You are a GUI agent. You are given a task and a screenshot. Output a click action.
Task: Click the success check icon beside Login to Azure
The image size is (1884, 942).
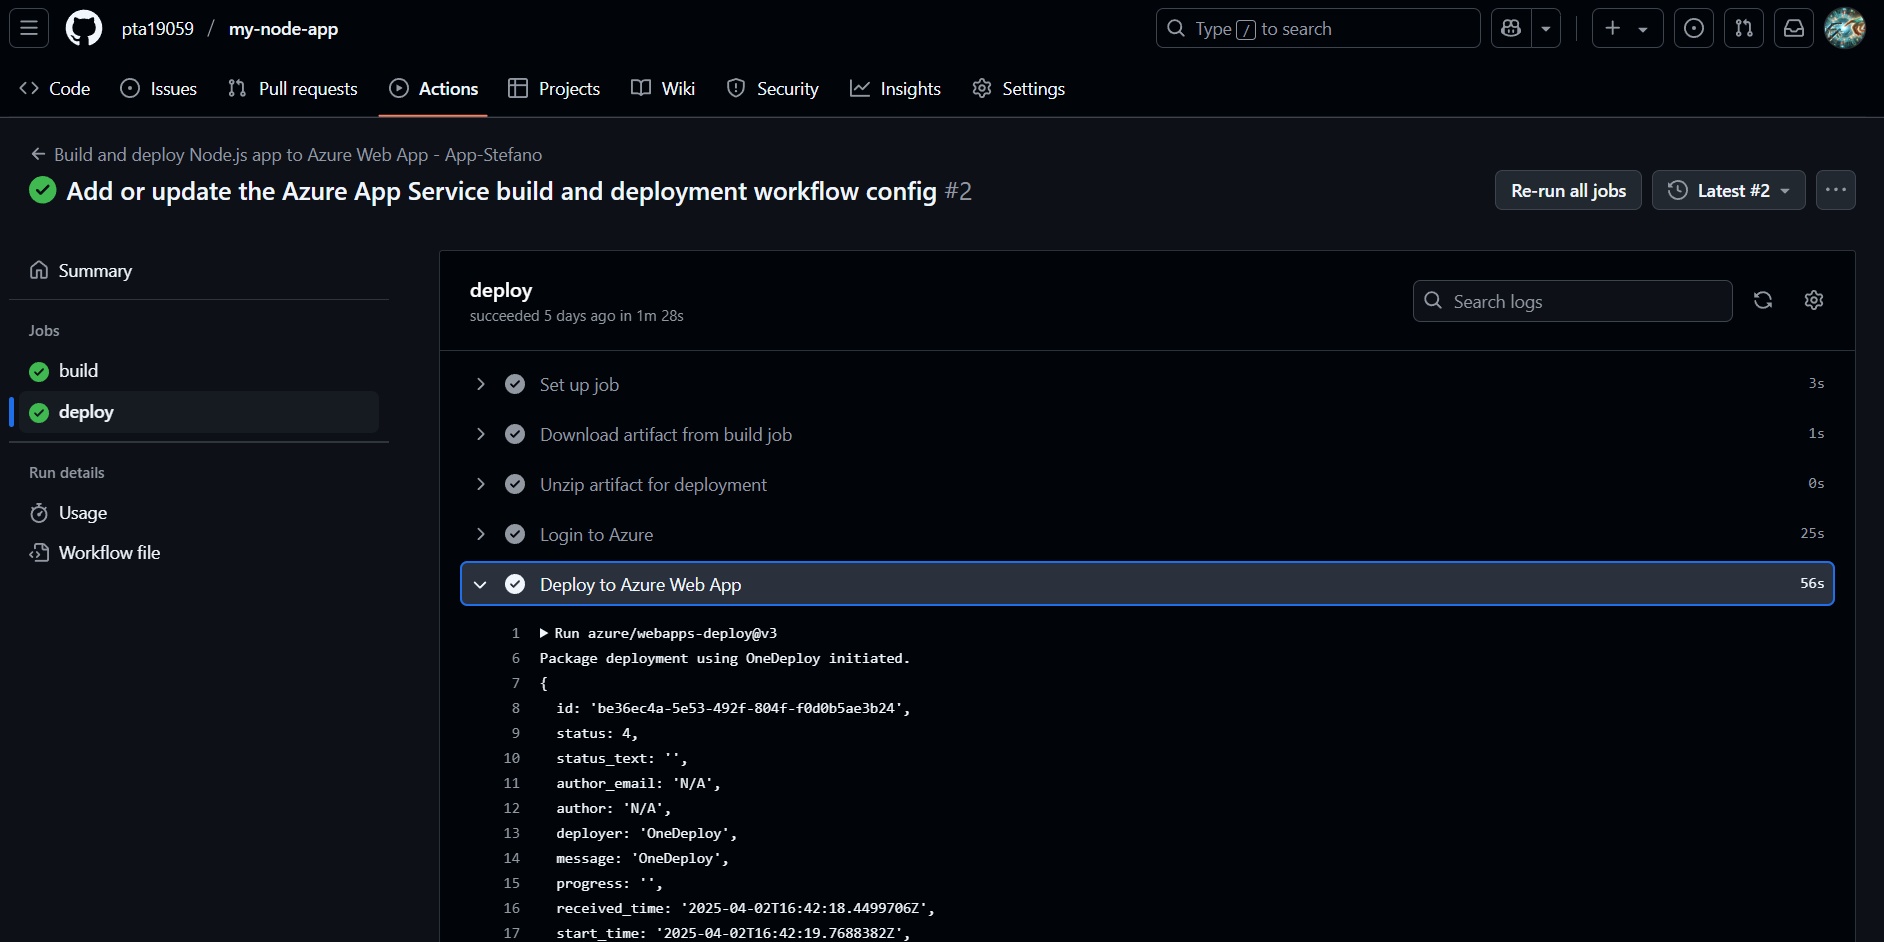(515, 534)
